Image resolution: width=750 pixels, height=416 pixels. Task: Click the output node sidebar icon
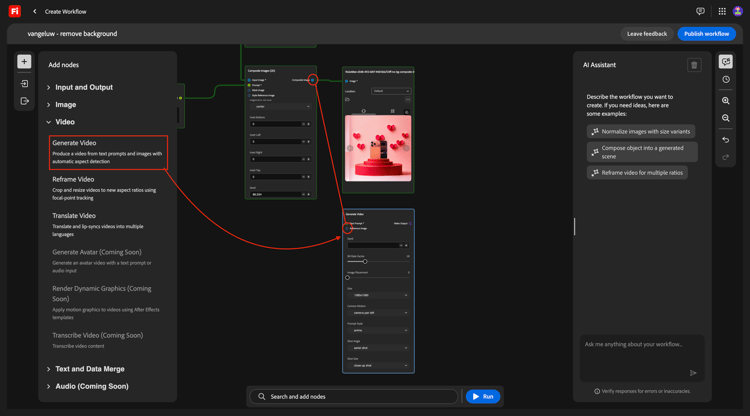click(24, 101)
